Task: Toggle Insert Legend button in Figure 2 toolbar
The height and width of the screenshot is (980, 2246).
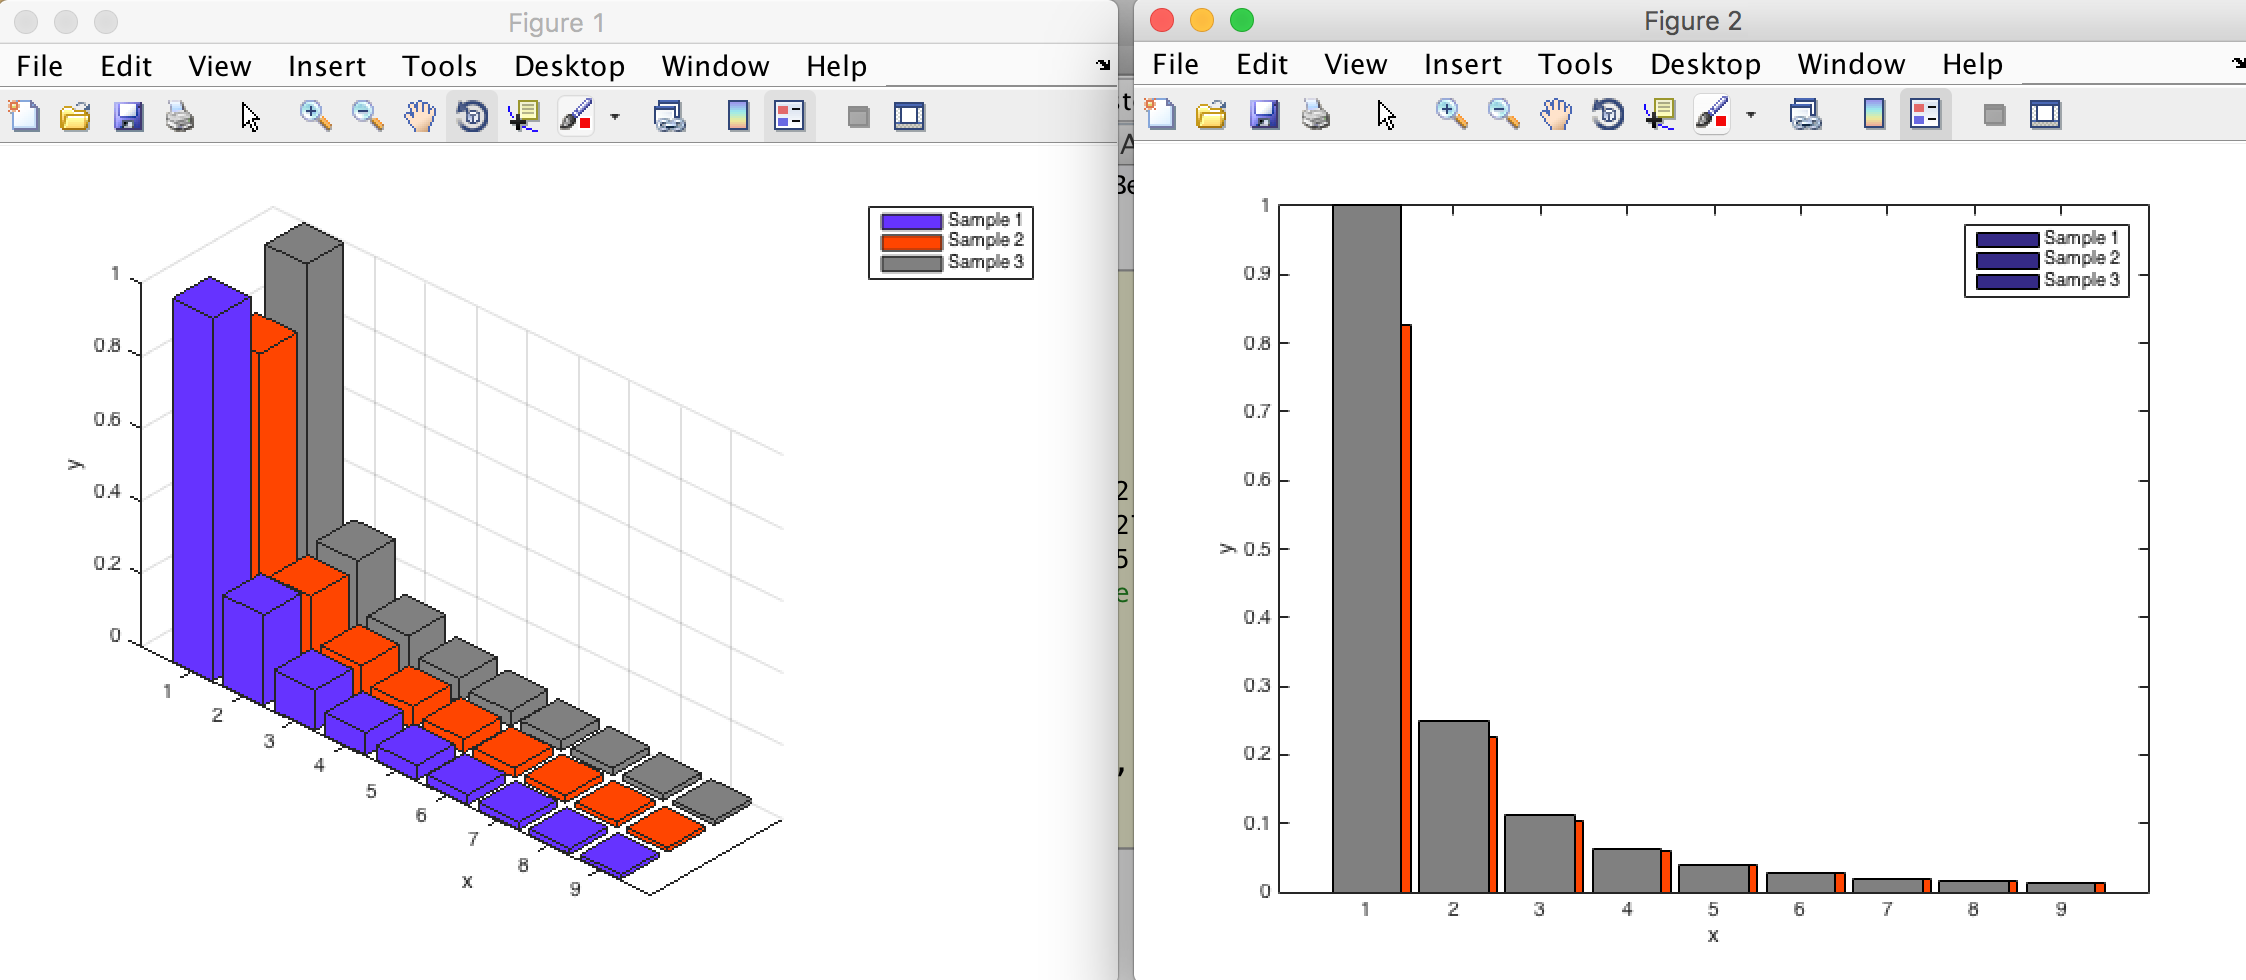Action: [1925, 115]
